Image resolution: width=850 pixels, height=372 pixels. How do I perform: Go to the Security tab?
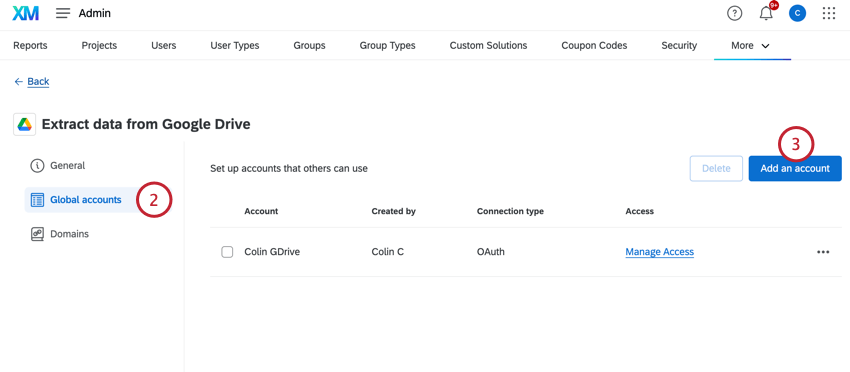pos(679,46)
